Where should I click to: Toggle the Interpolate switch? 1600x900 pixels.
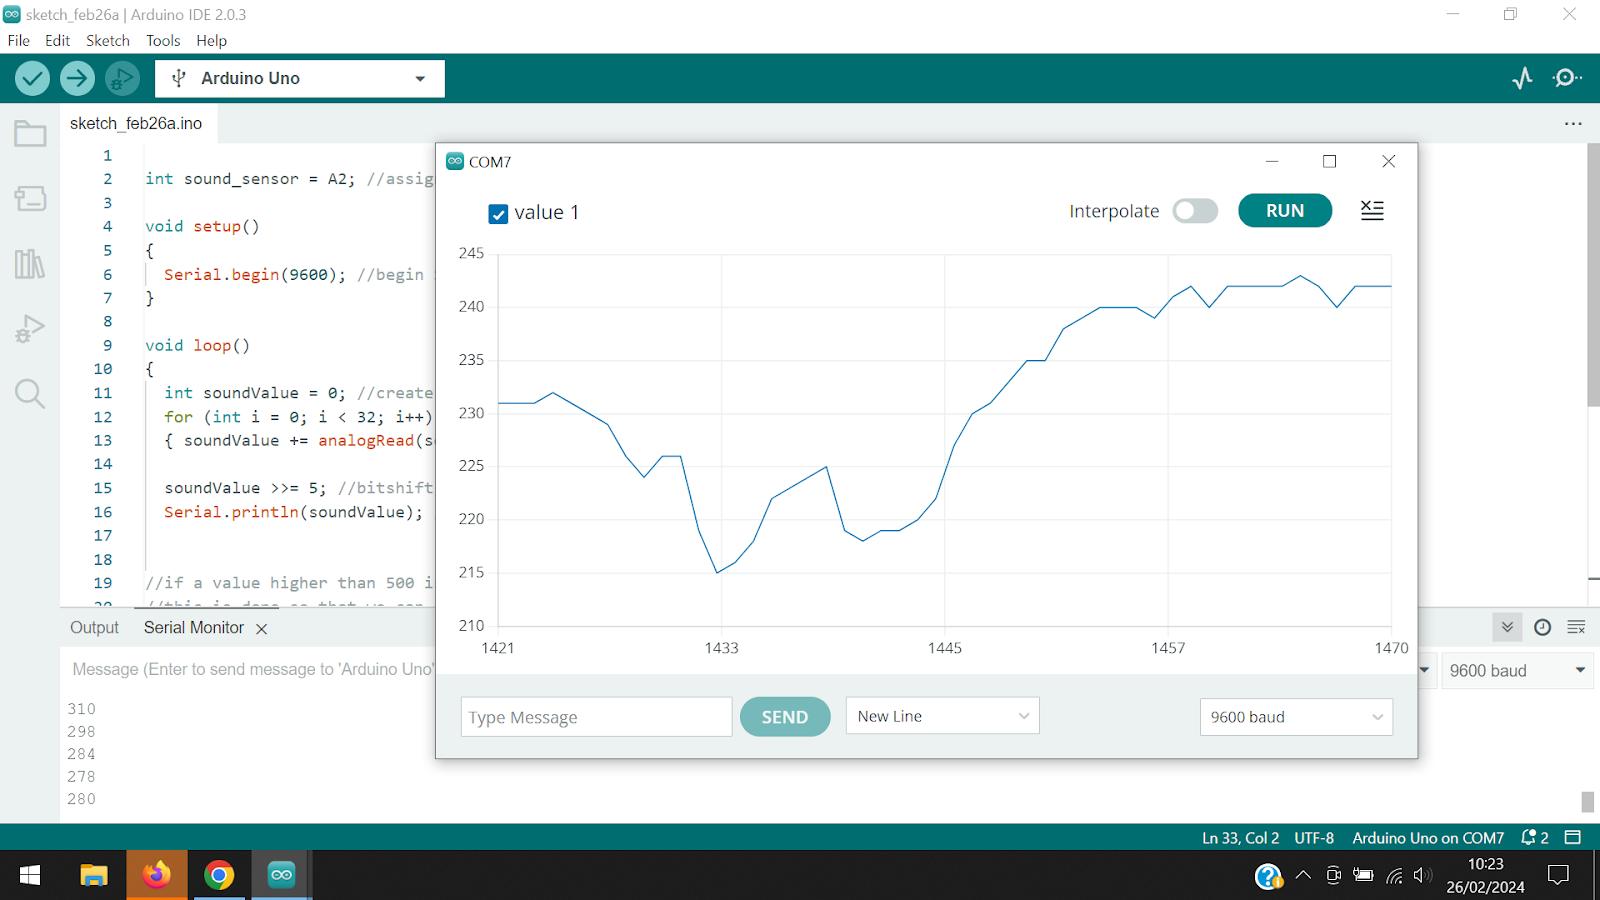1195,211
